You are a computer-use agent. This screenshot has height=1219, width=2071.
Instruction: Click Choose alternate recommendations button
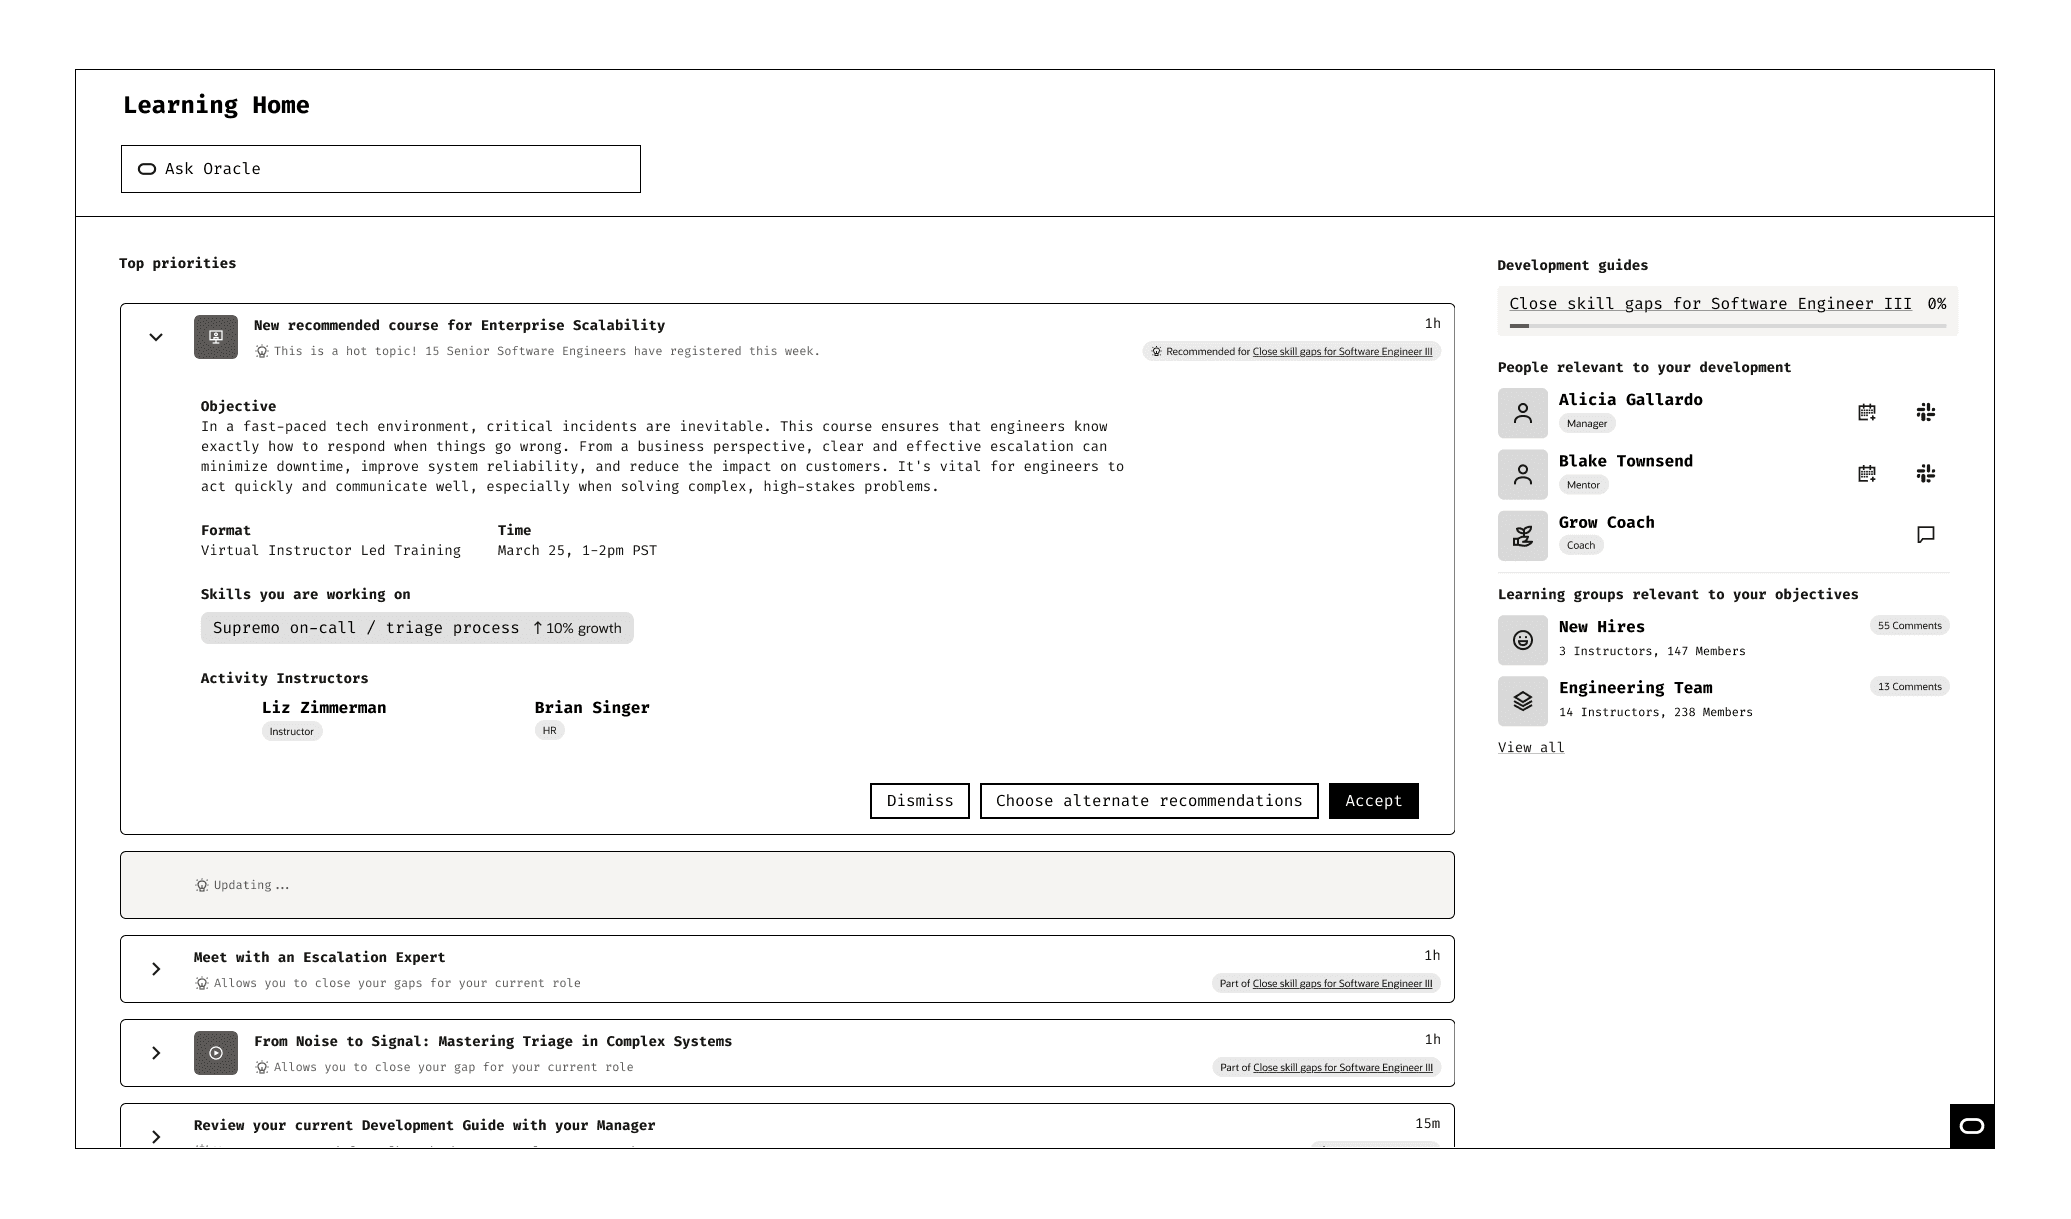click(1148, 801)
